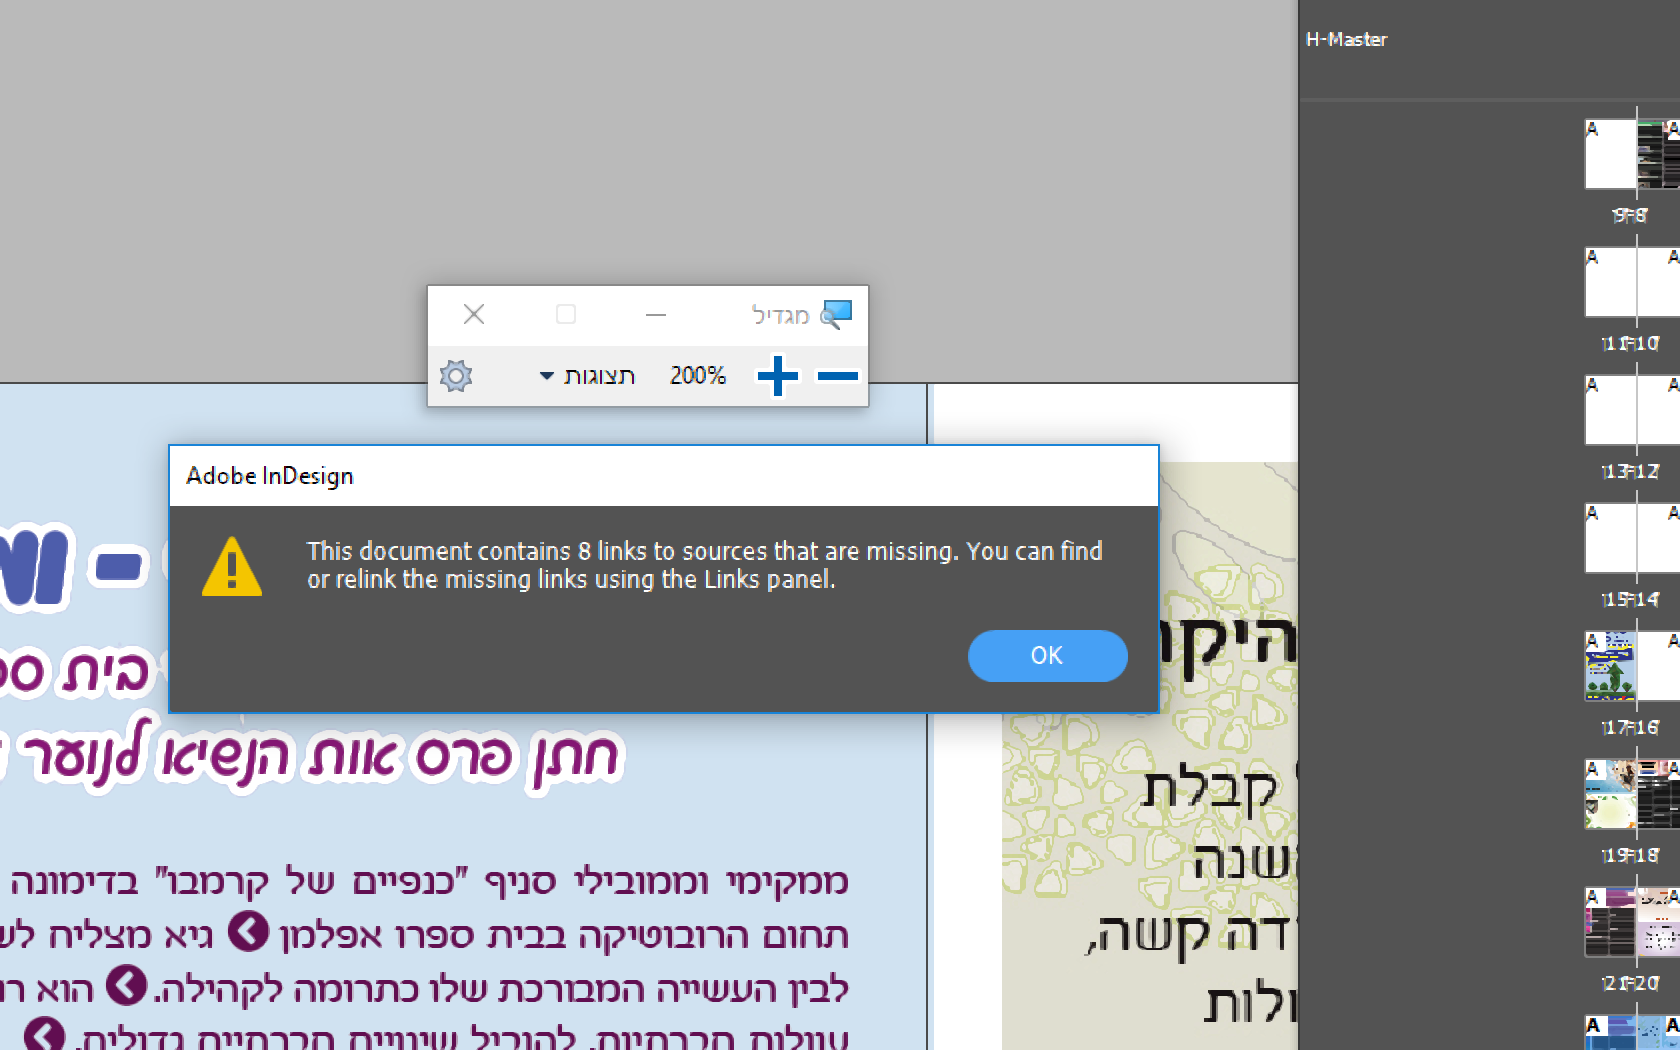Click the Magnifier maximize button
This screenshot has width=1680, height=1050.
pos(566,315)
